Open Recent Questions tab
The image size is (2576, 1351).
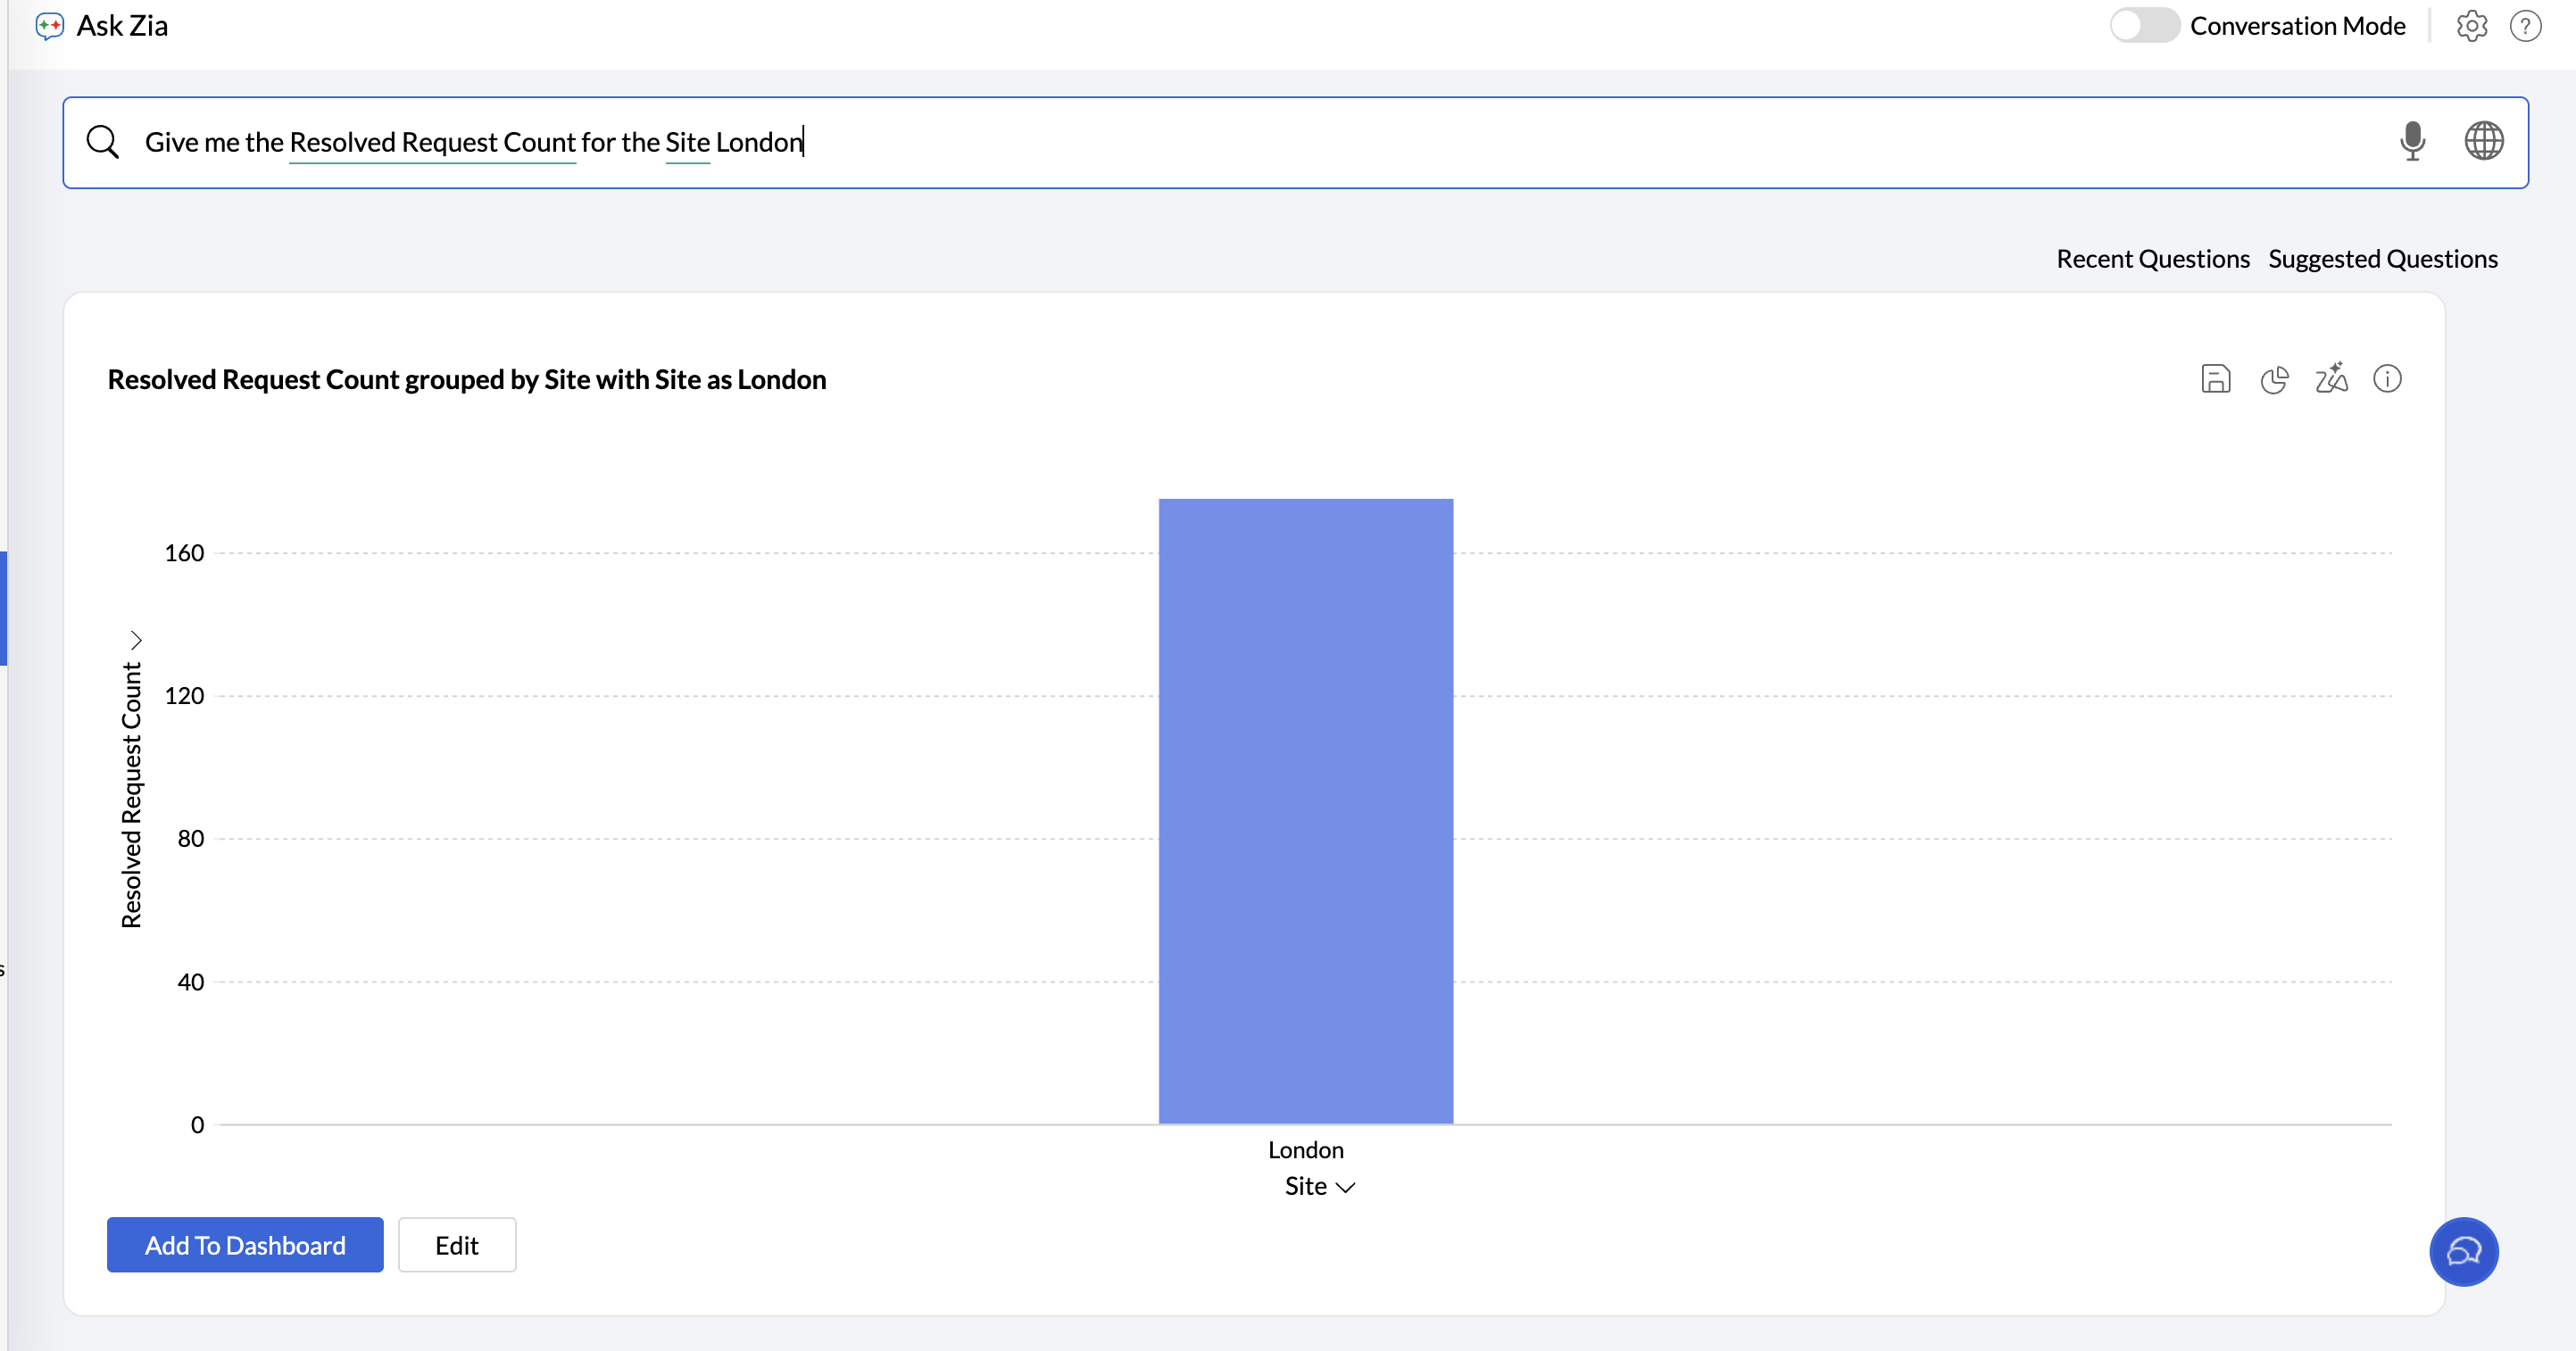click(x=2152, y=259)
